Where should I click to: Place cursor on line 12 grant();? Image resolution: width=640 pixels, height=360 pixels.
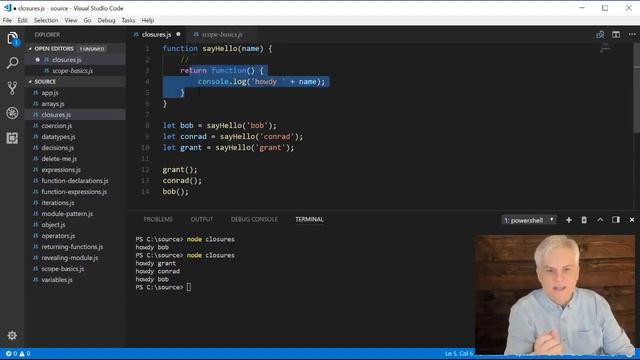pos(180,170)
